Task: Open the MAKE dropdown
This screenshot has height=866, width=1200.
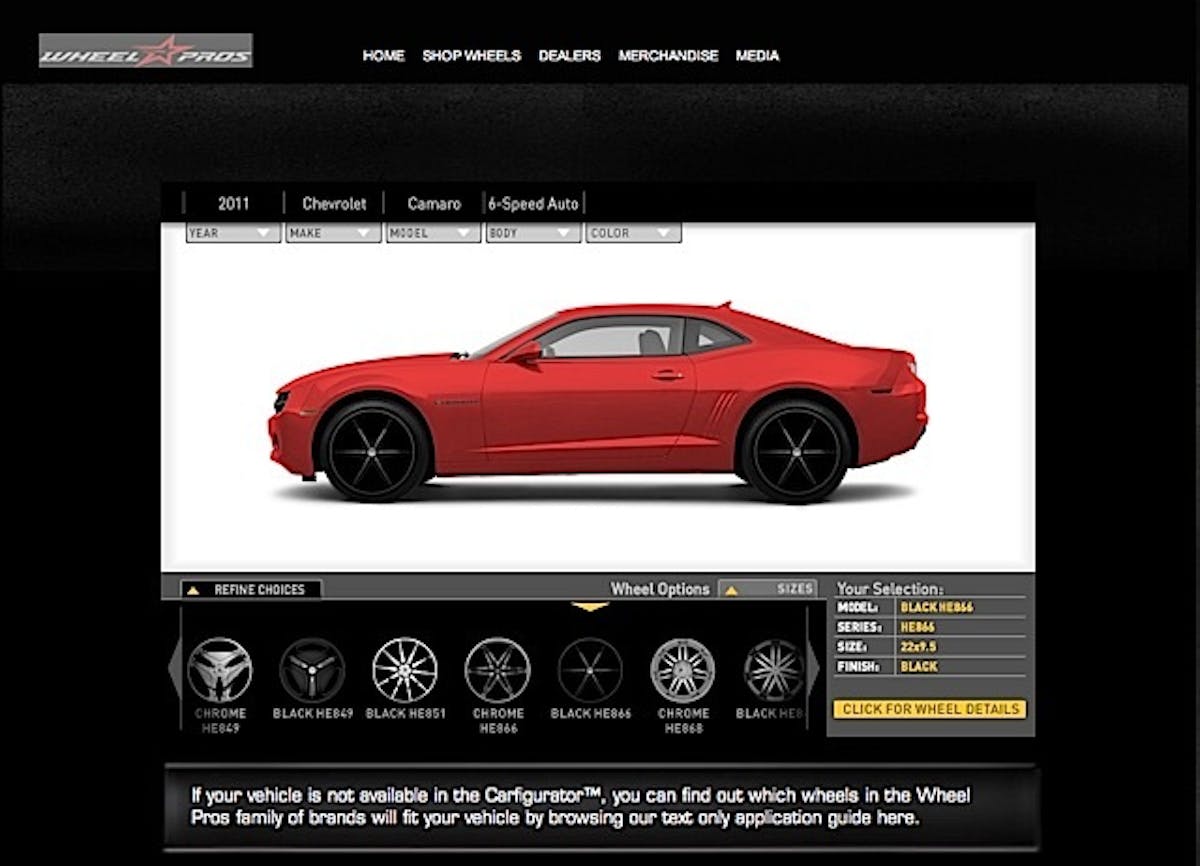Action: pyautogui.click(x=332, y=233)
